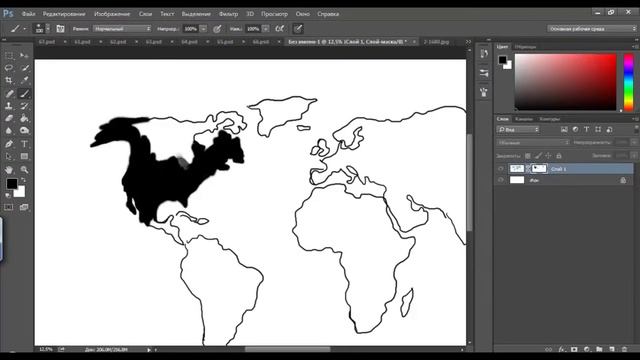Select the Hand tool
Image resolution: width=640 pixels, height=360 pixels.
tap(9, 169)
